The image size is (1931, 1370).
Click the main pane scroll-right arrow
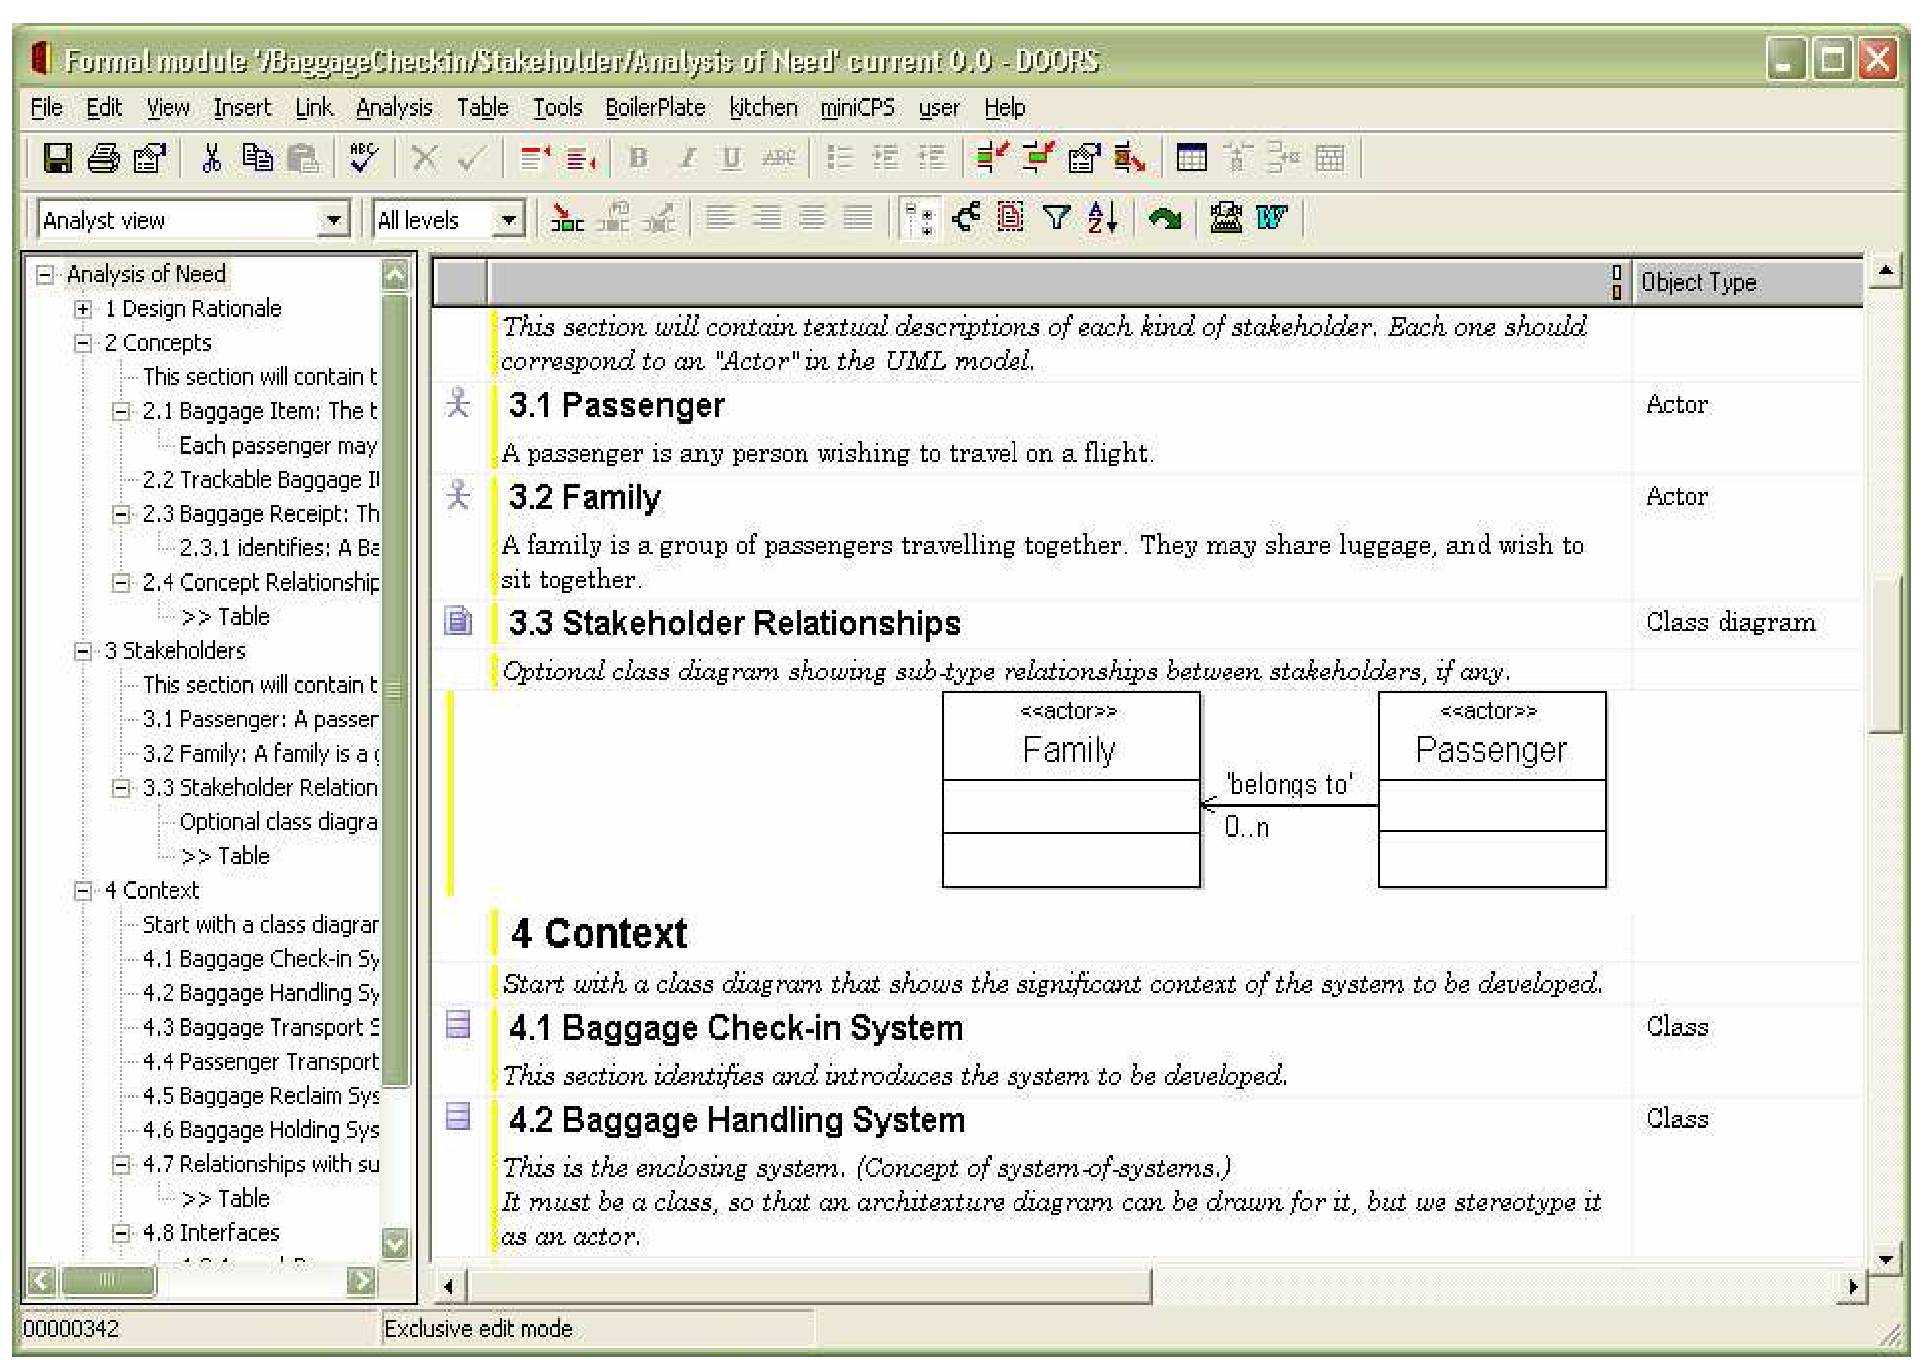(x=1852, y=1287)
